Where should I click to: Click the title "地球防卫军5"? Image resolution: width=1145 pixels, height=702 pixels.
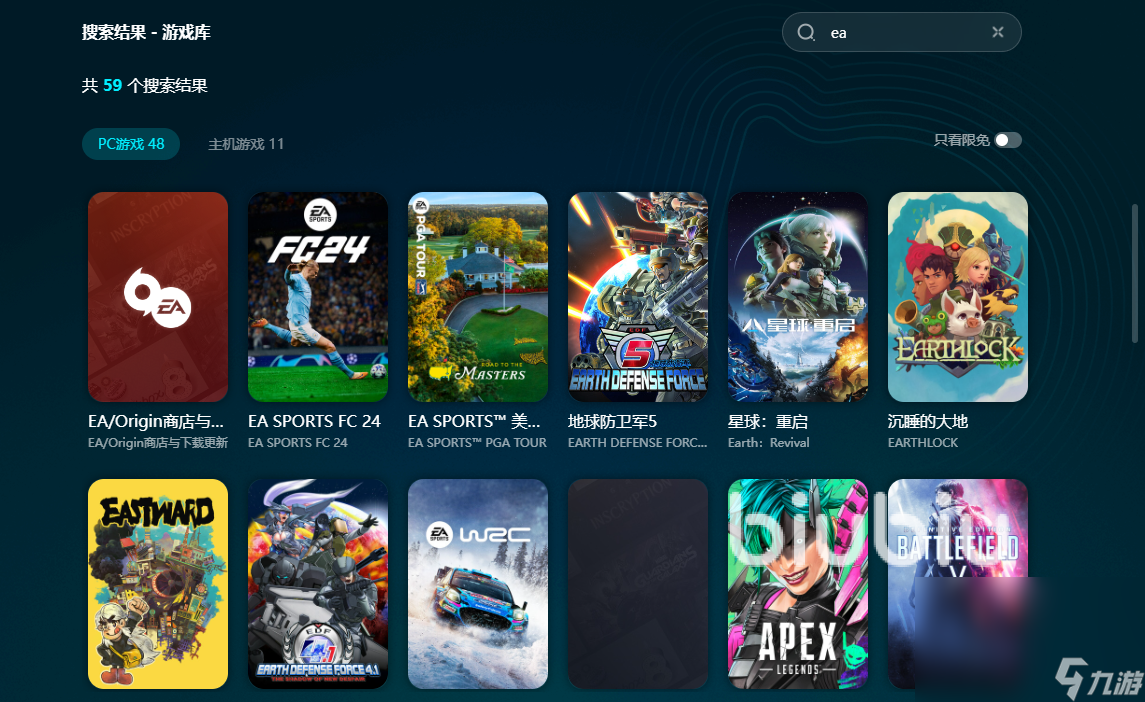613,421
